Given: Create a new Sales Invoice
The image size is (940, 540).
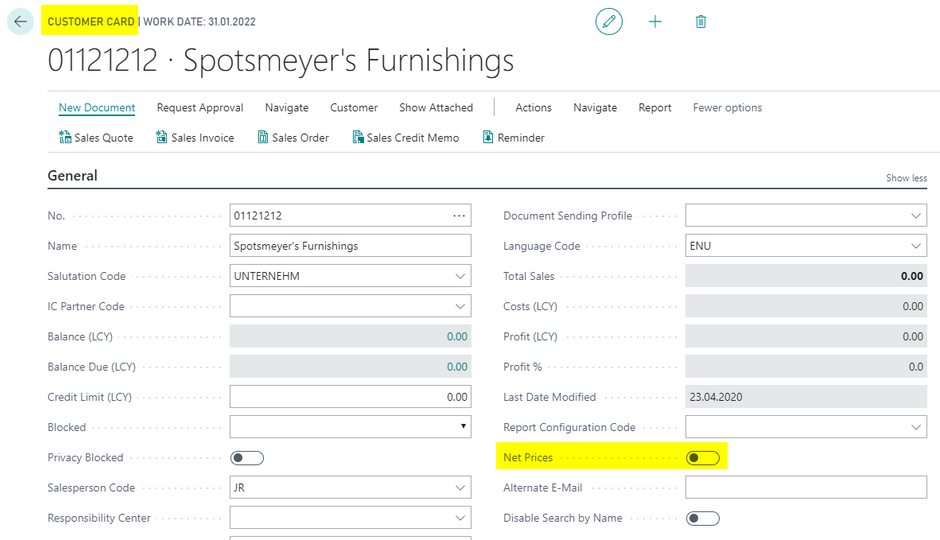Looking at the screenshot, I should (x=195, y=138).
